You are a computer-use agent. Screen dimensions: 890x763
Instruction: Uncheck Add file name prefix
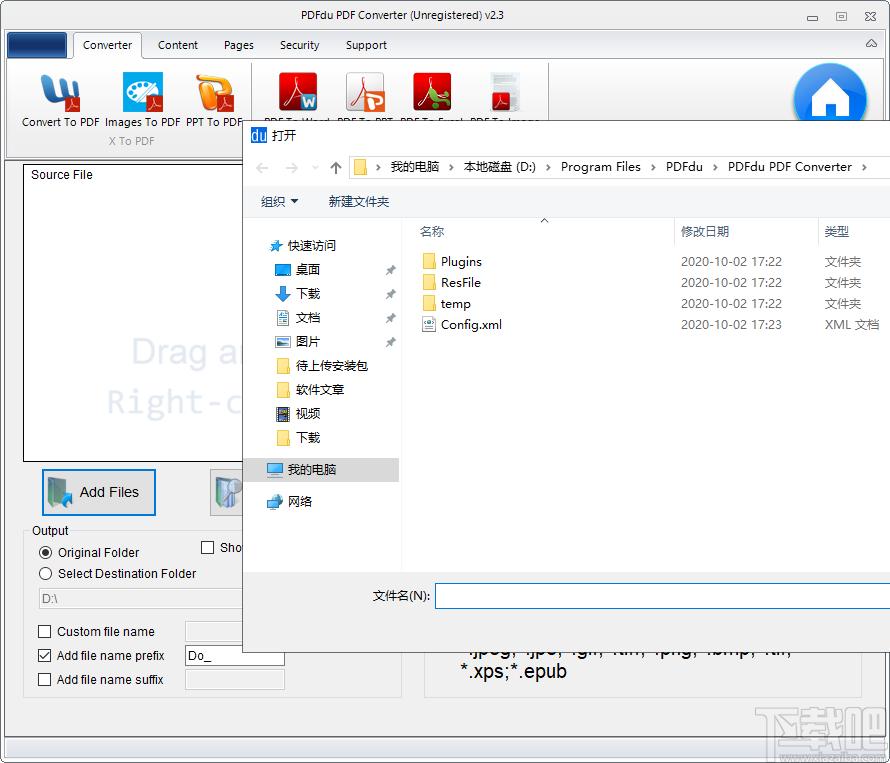tap(44, 655)
